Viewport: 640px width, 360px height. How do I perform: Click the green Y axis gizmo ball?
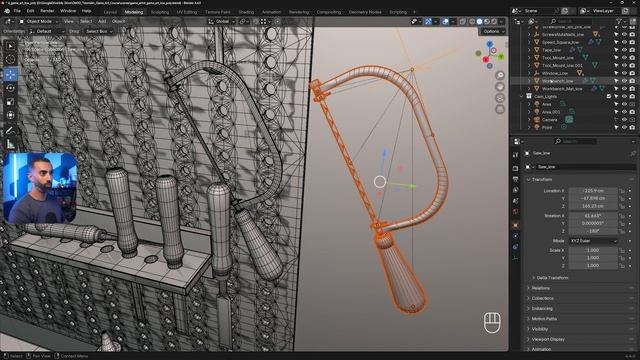(501, 56)
